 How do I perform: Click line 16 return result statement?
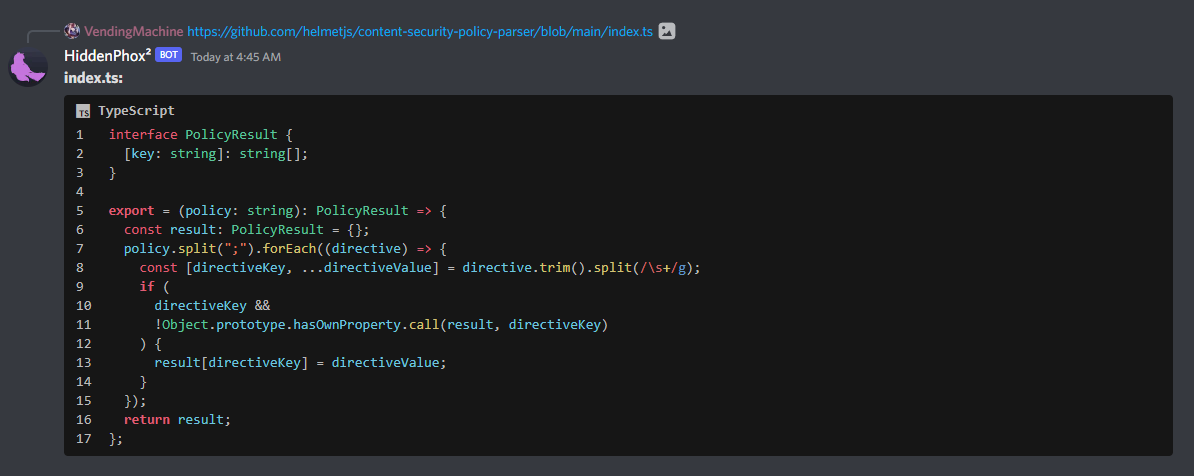177,420
